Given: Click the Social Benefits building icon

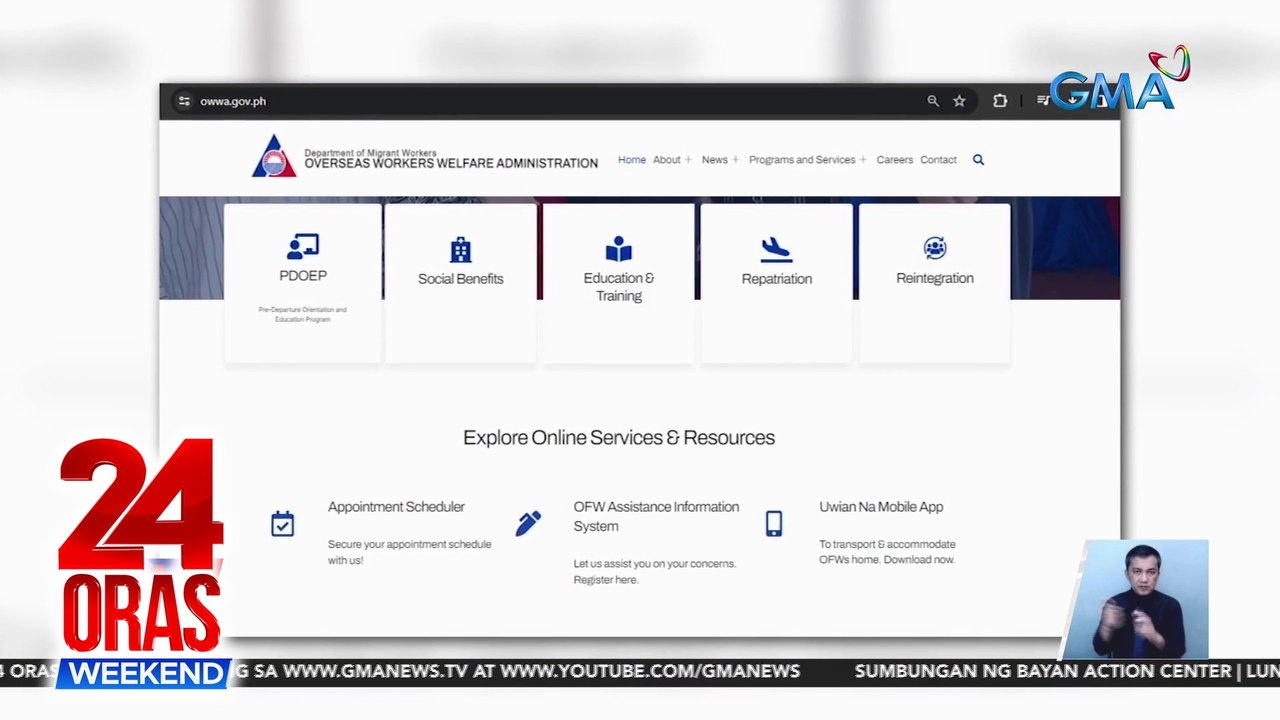Looking at the screenshot, I should (x=461, y=249).
